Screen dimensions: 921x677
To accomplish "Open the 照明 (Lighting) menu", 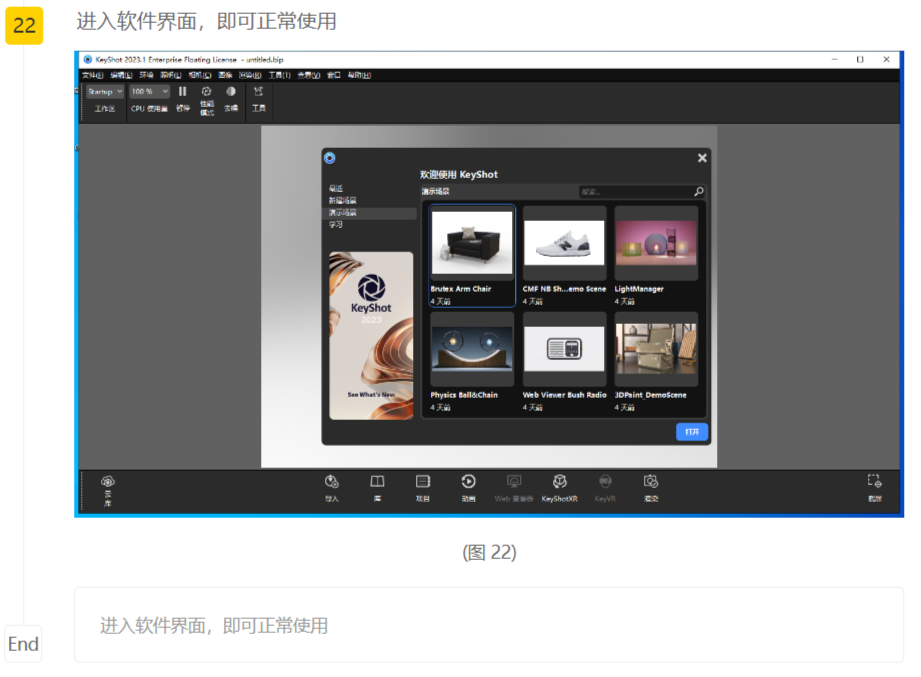I will (x=171, y=75).
